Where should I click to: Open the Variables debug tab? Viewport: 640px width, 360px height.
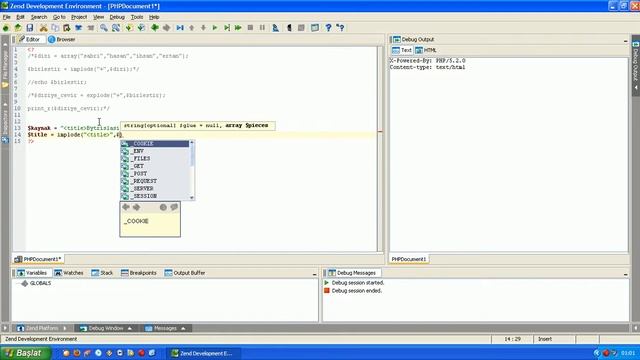point(32,273)
